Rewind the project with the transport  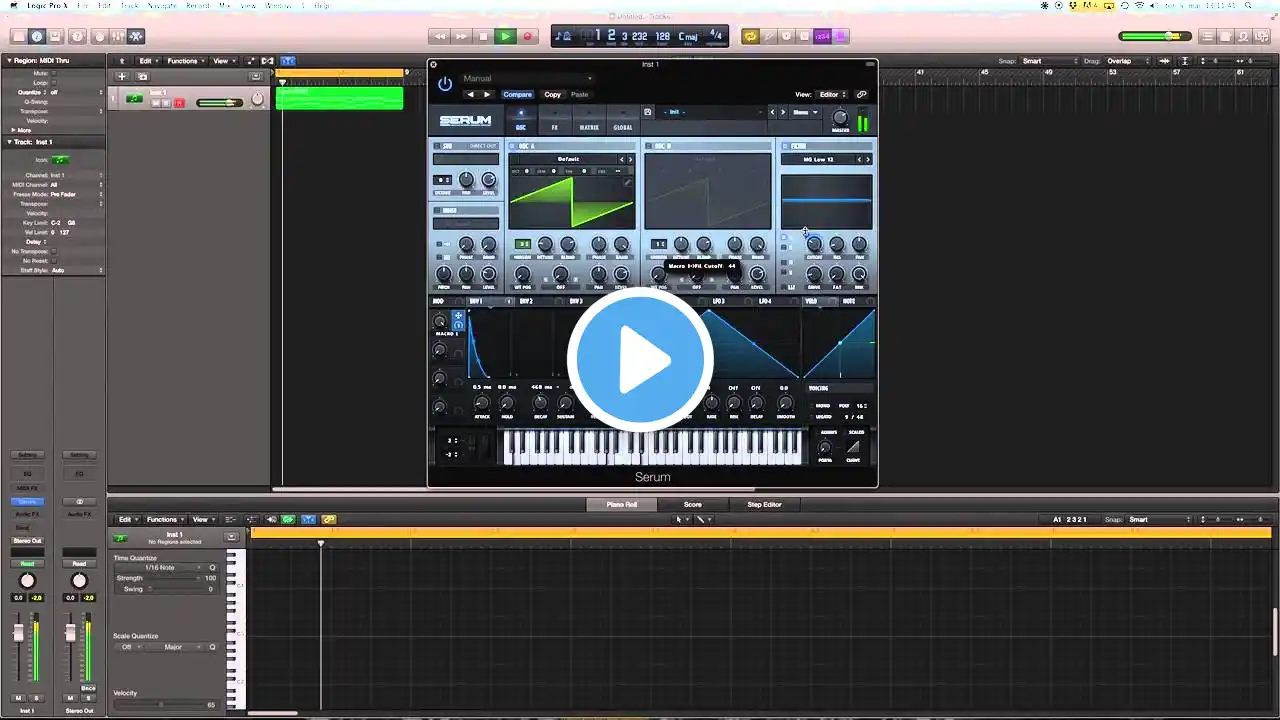click(439, 37)
